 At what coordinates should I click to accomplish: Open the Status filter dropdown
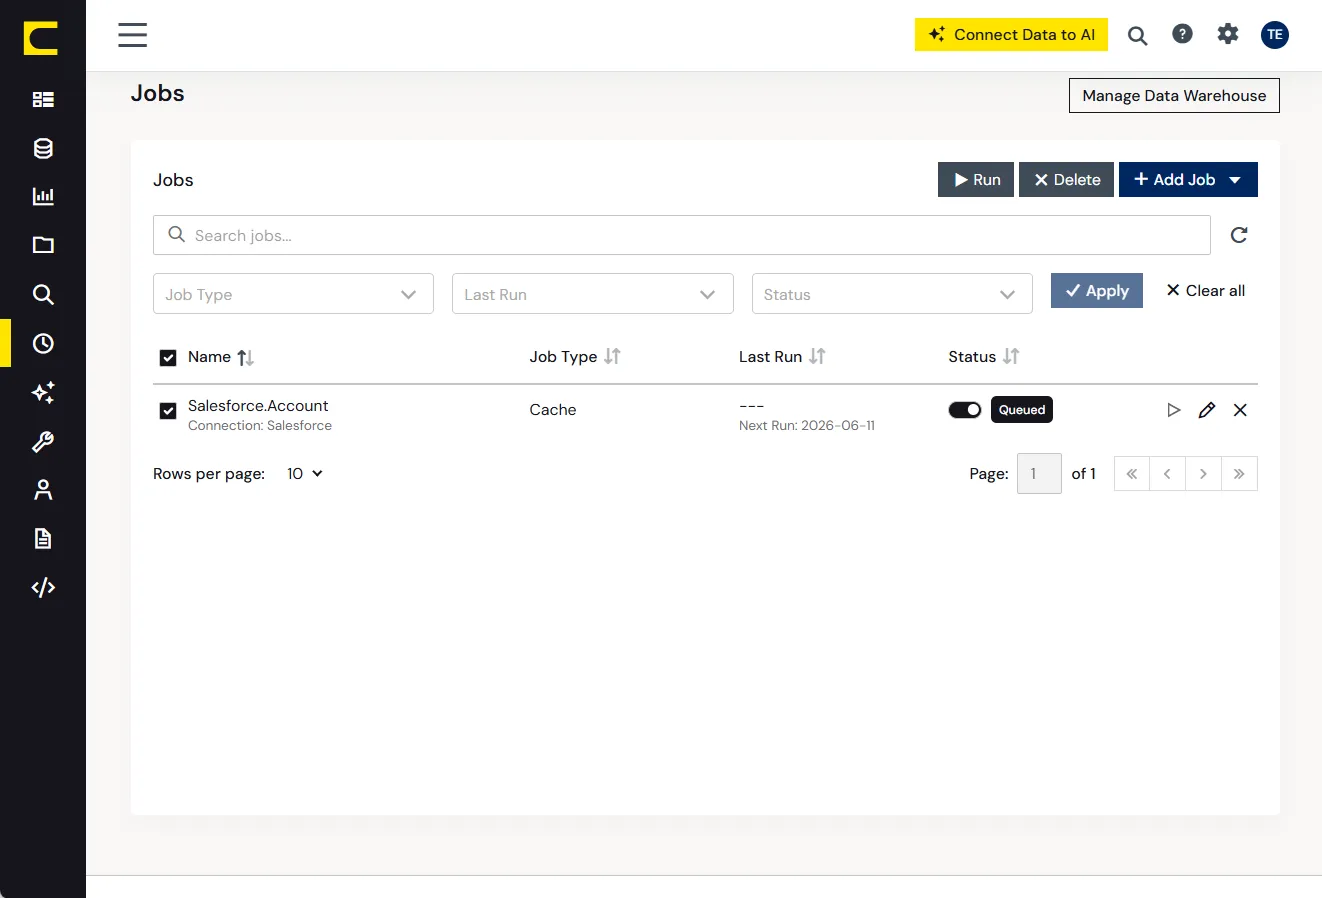click(892, 294)
